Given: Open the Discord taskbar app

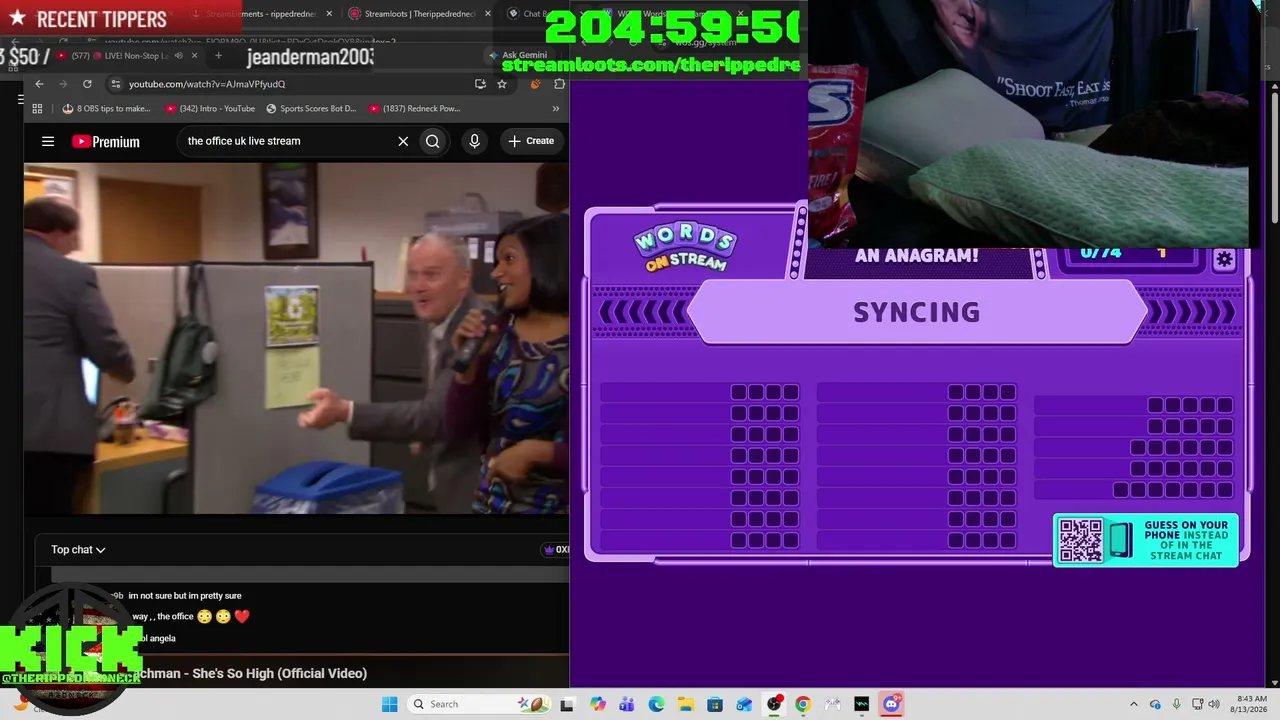Looking at the screenshot, I should (x=891, y=704).
